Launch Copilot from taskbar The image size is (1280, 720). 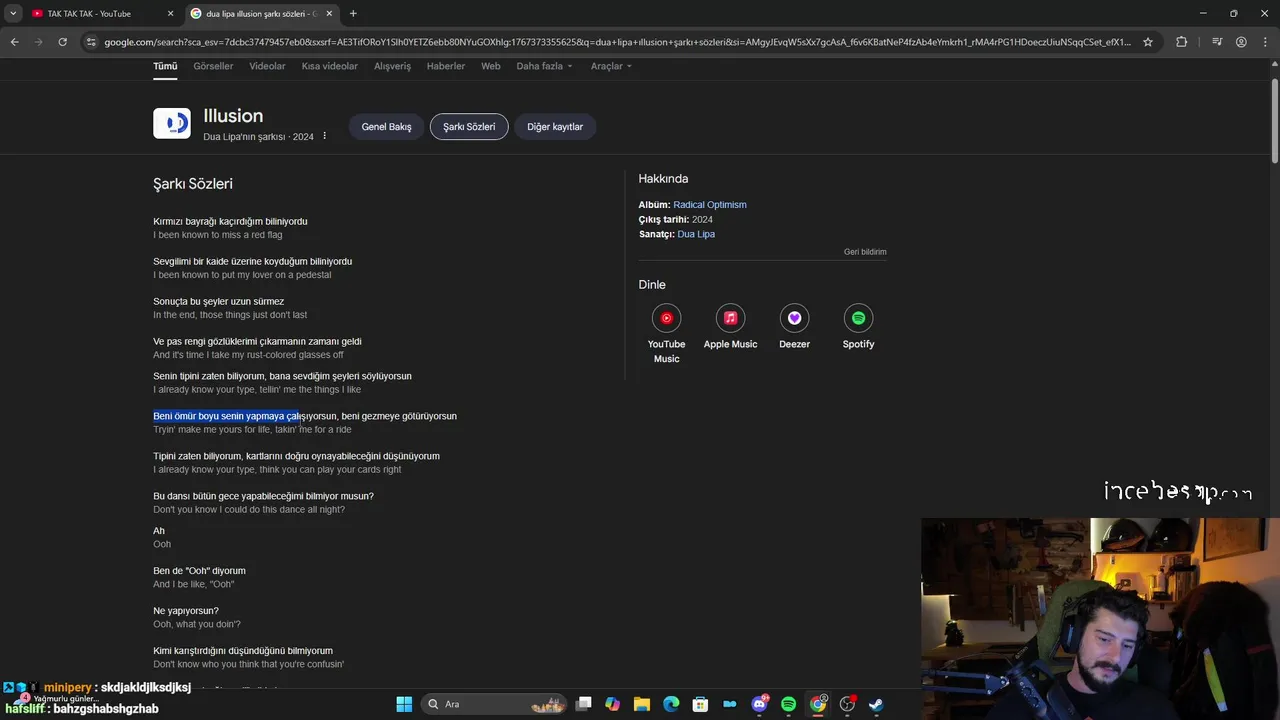pos(613,704)
